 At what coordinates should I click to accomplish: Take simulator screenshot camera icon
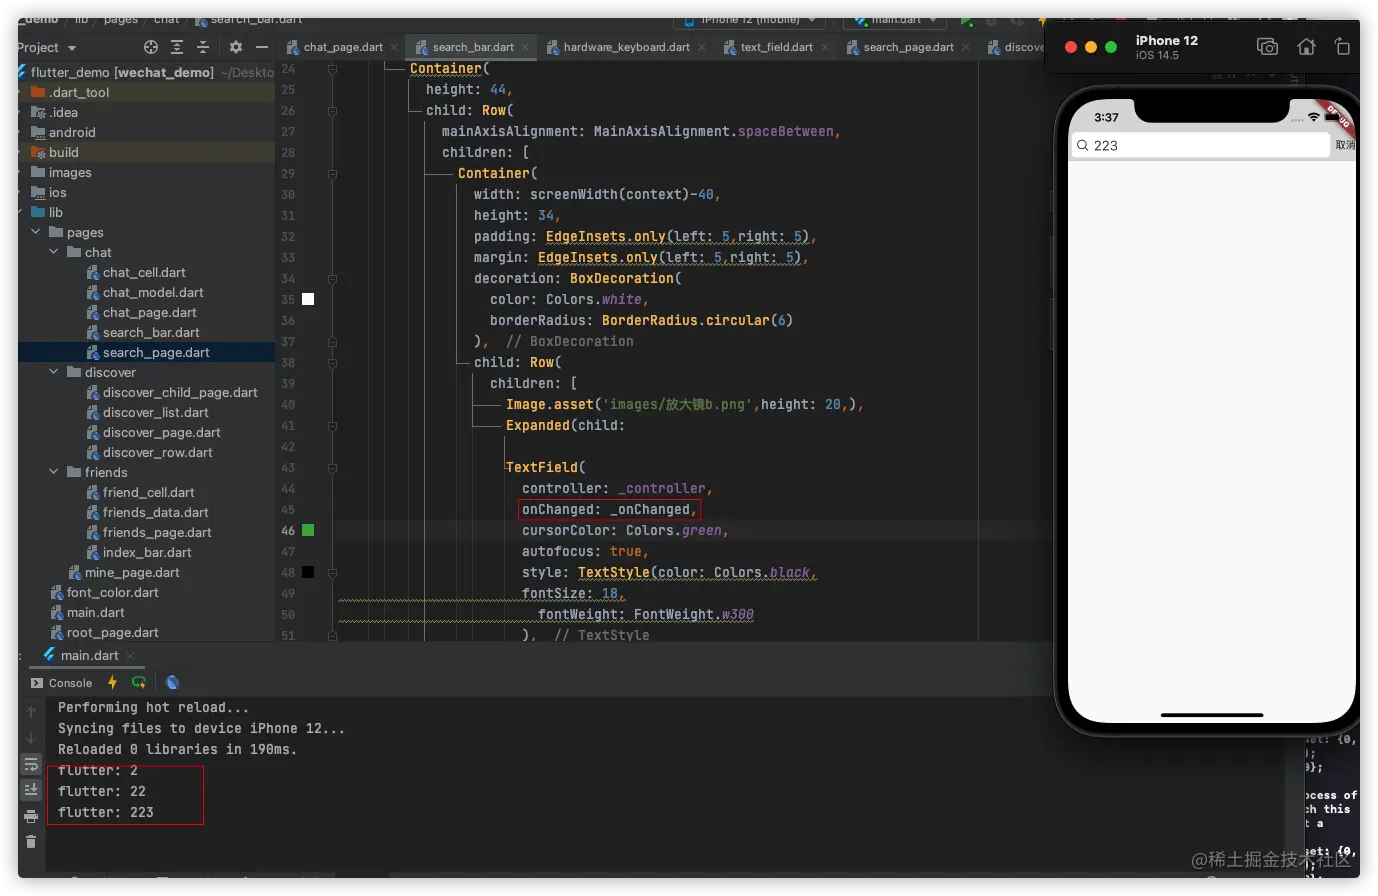coord(1267,47)
